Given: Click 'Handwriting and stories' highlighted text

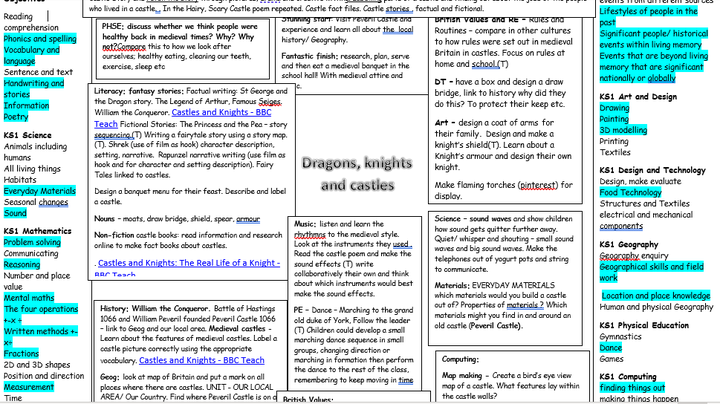Looking at the screenshot, I should pos(34,89).
